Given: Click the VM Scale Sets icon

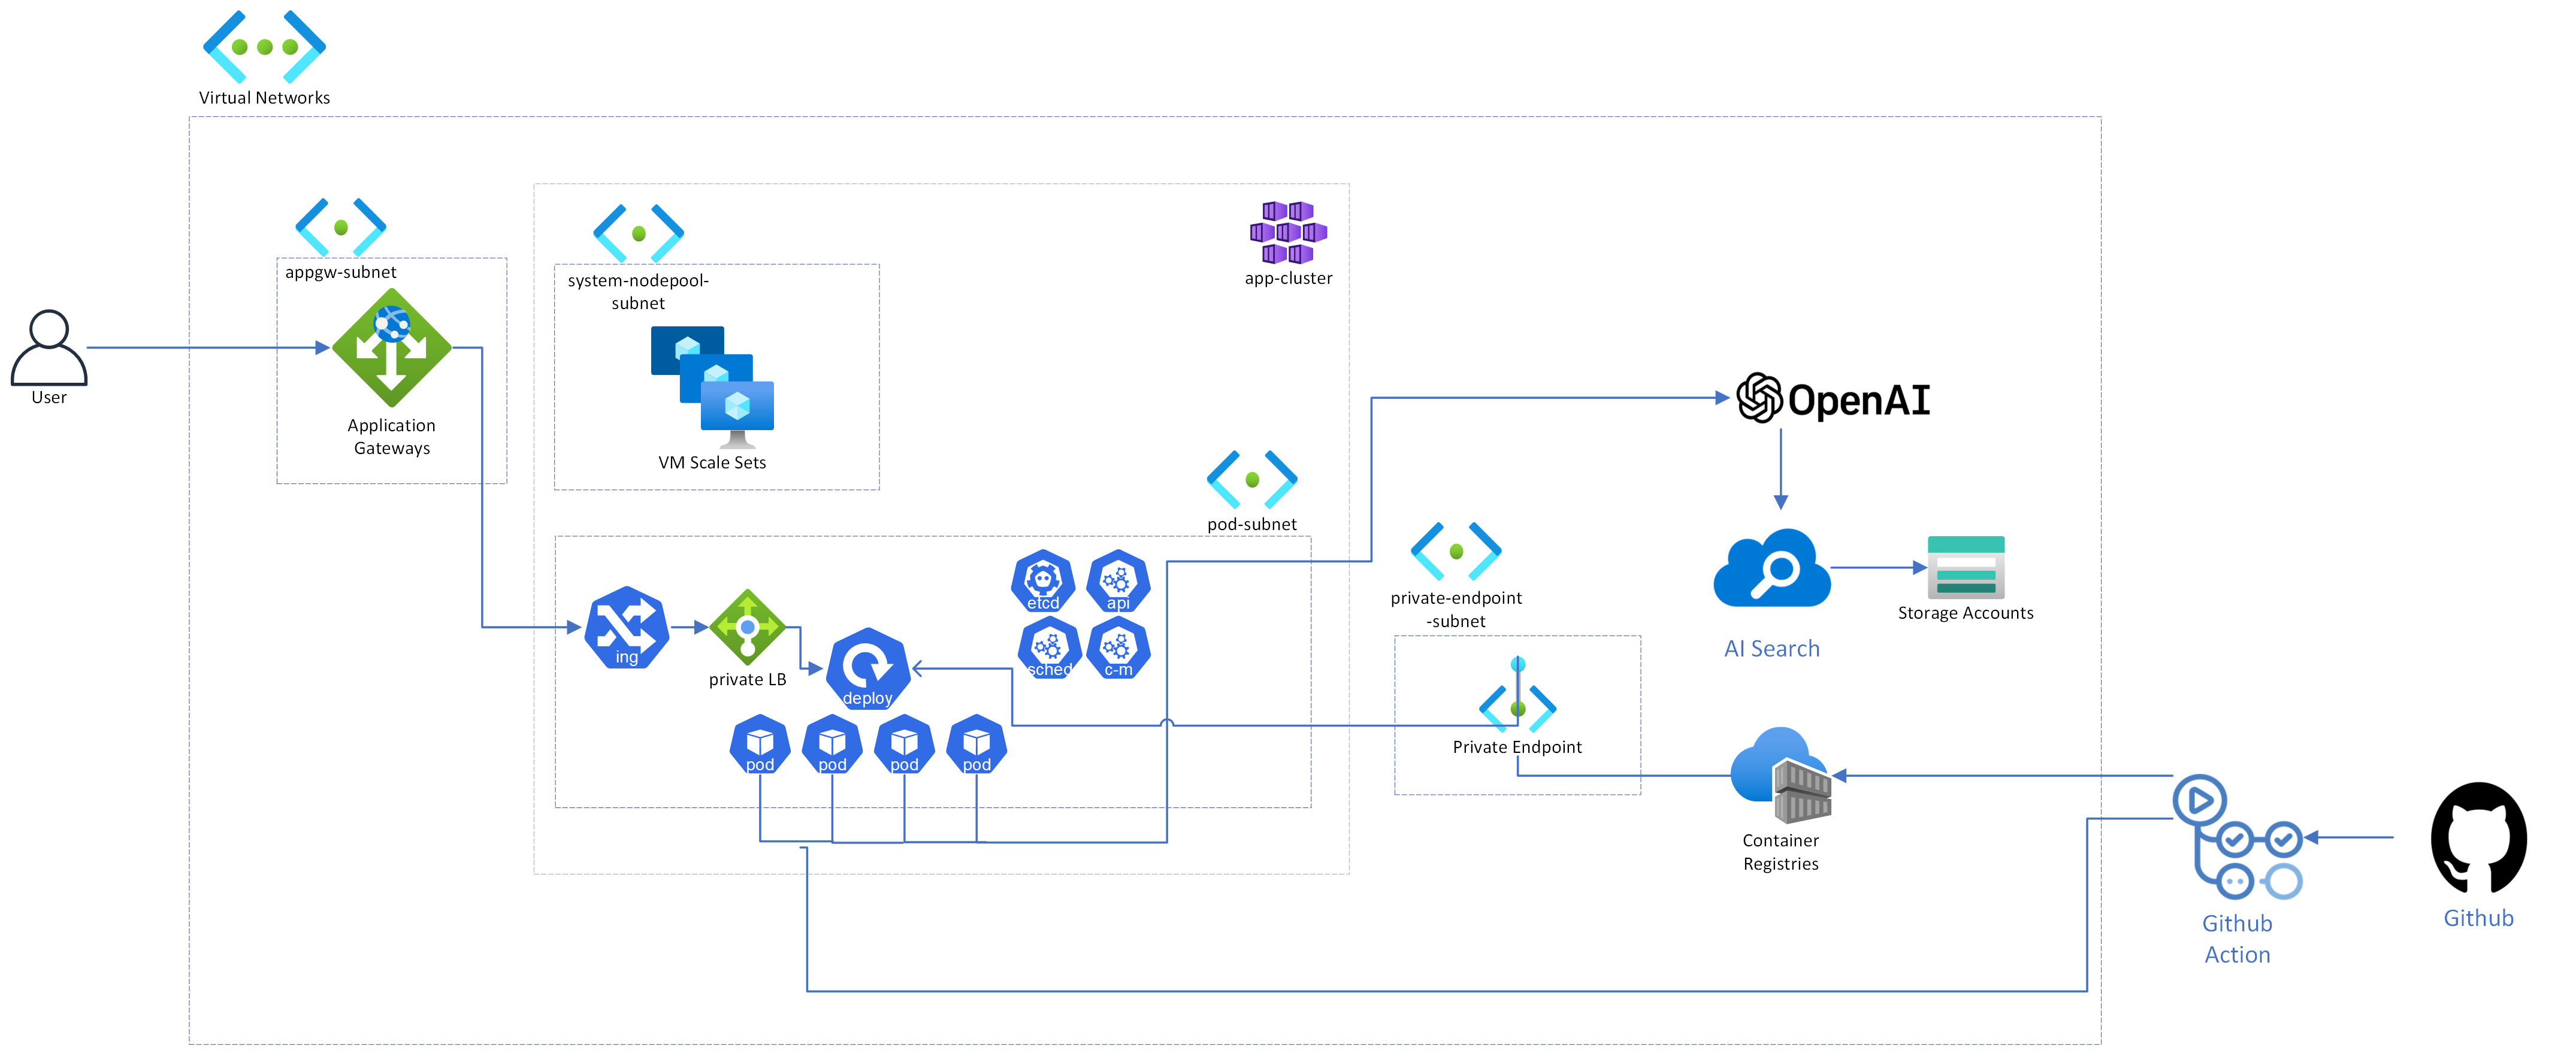Looking at the screenshot, I should tap(712, 386).
